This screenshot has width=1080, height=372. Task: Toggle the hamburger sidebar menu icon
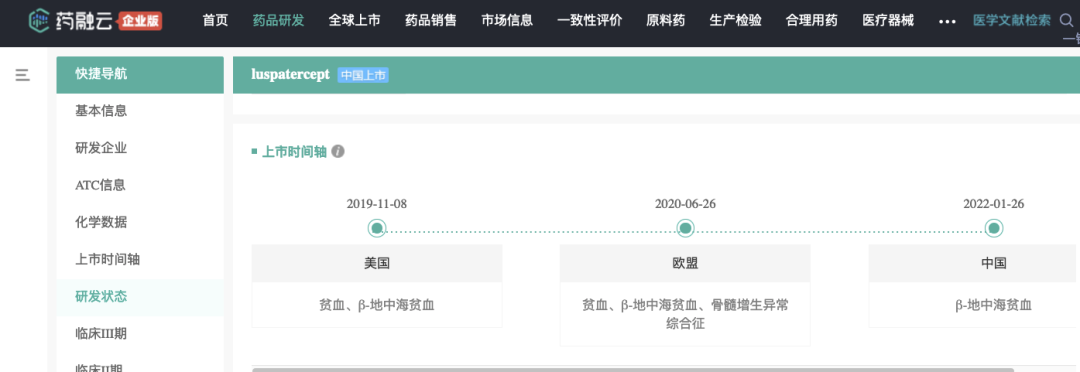coord(23,74)
